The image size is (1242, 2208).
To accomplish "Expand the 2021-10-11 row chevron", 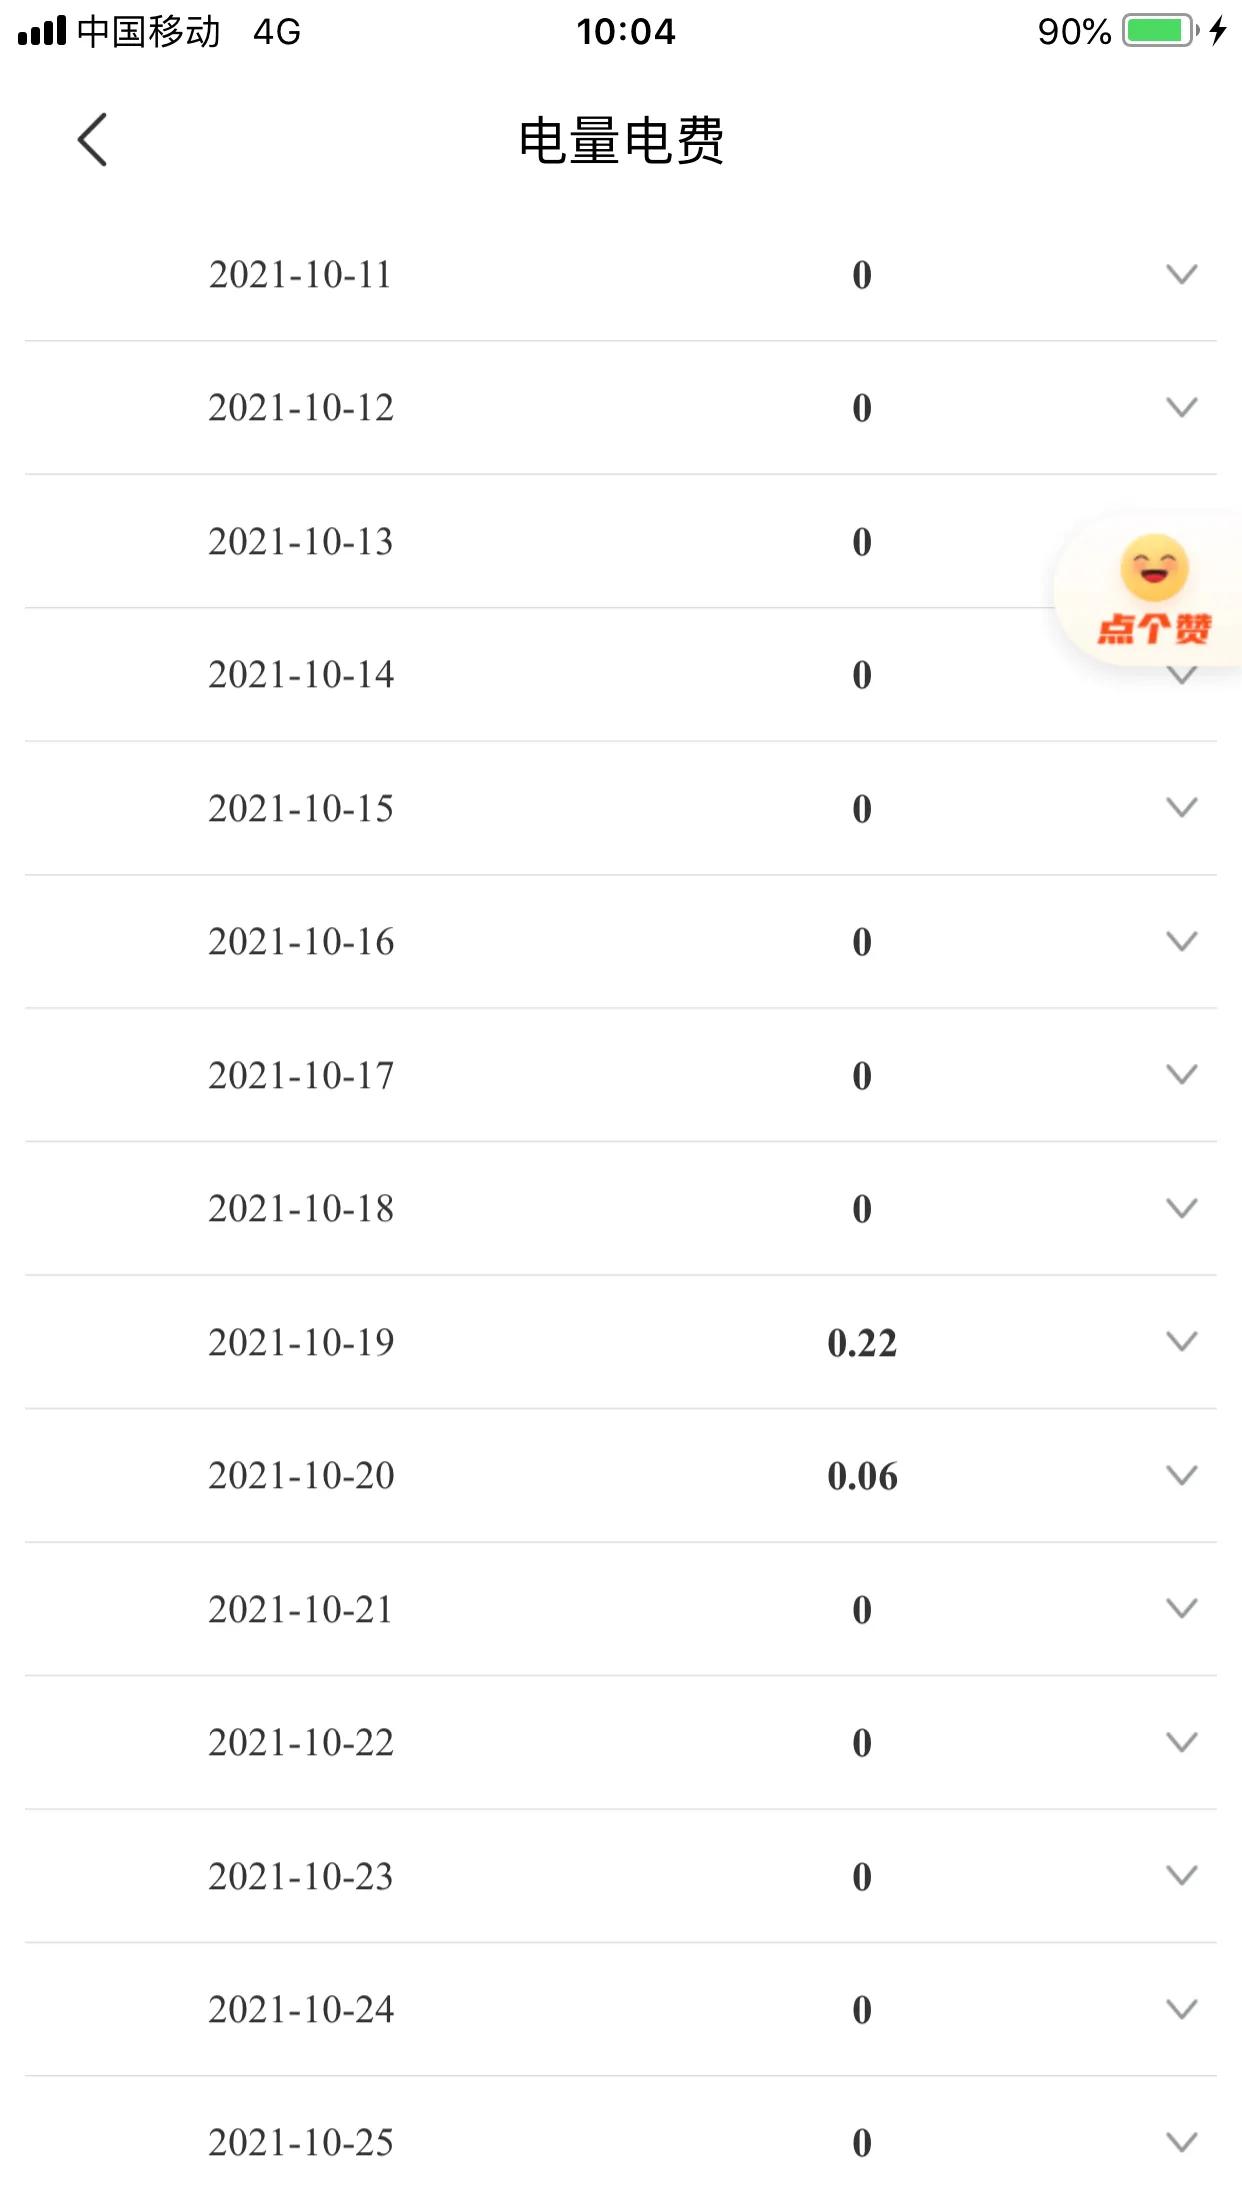I will 1181,274.
